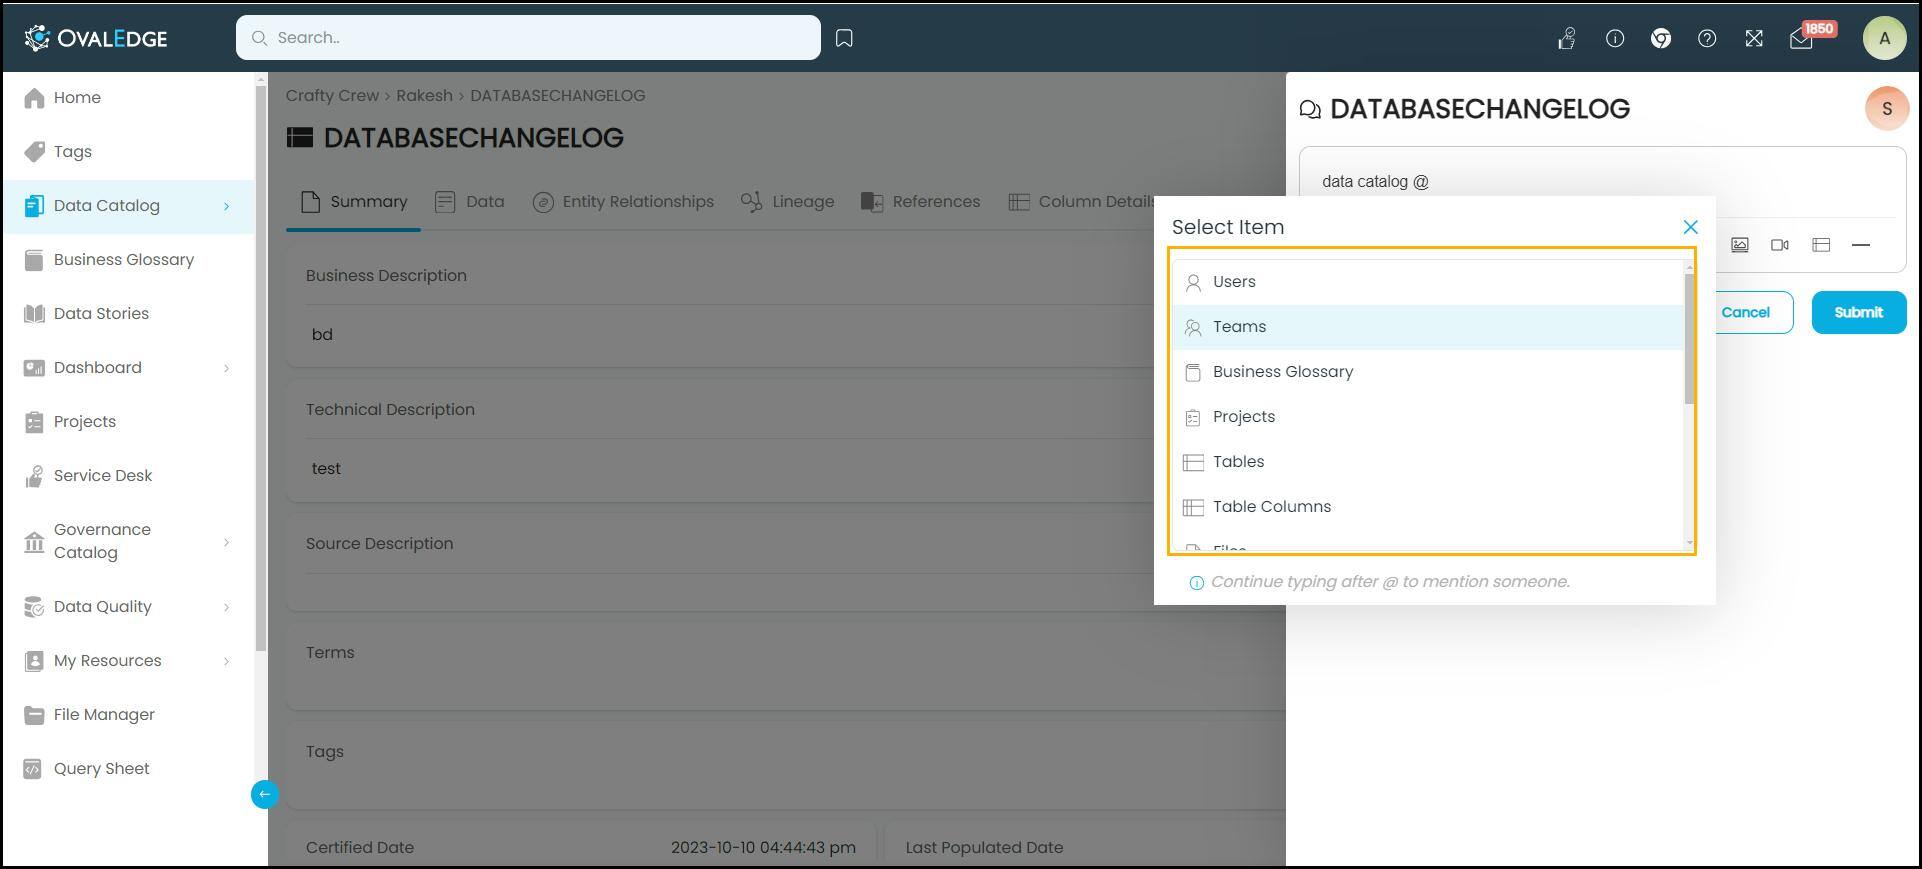Open Service Desk in sidebar
Viewport: 1922px width, 869px height.
(128, 475)
